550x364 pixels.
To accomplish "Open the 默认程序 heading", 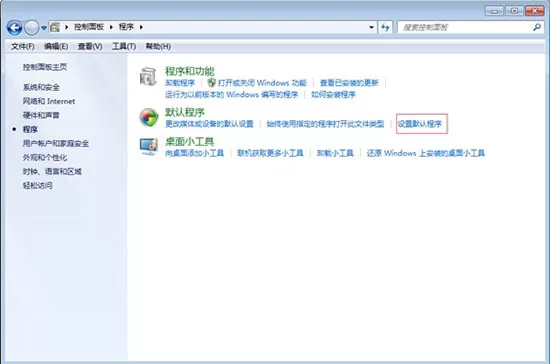I will click(x=185, y=112).
